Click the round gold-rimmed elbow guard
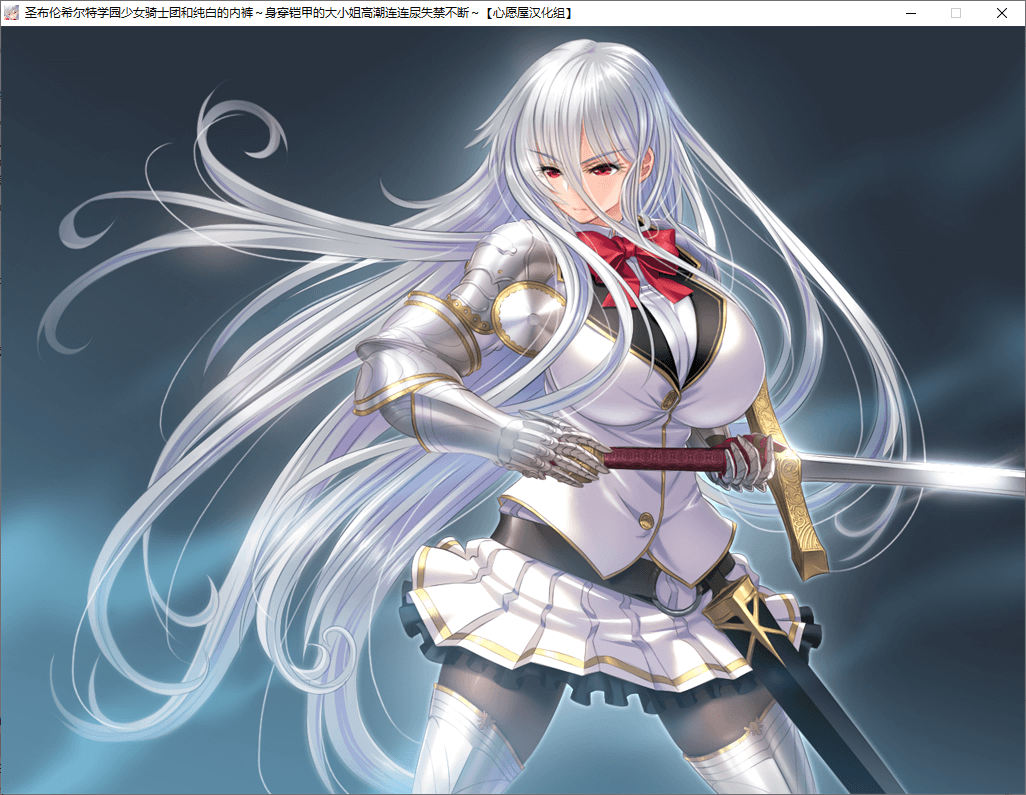This screenshot has width=1026, height=795. (522, 317)
